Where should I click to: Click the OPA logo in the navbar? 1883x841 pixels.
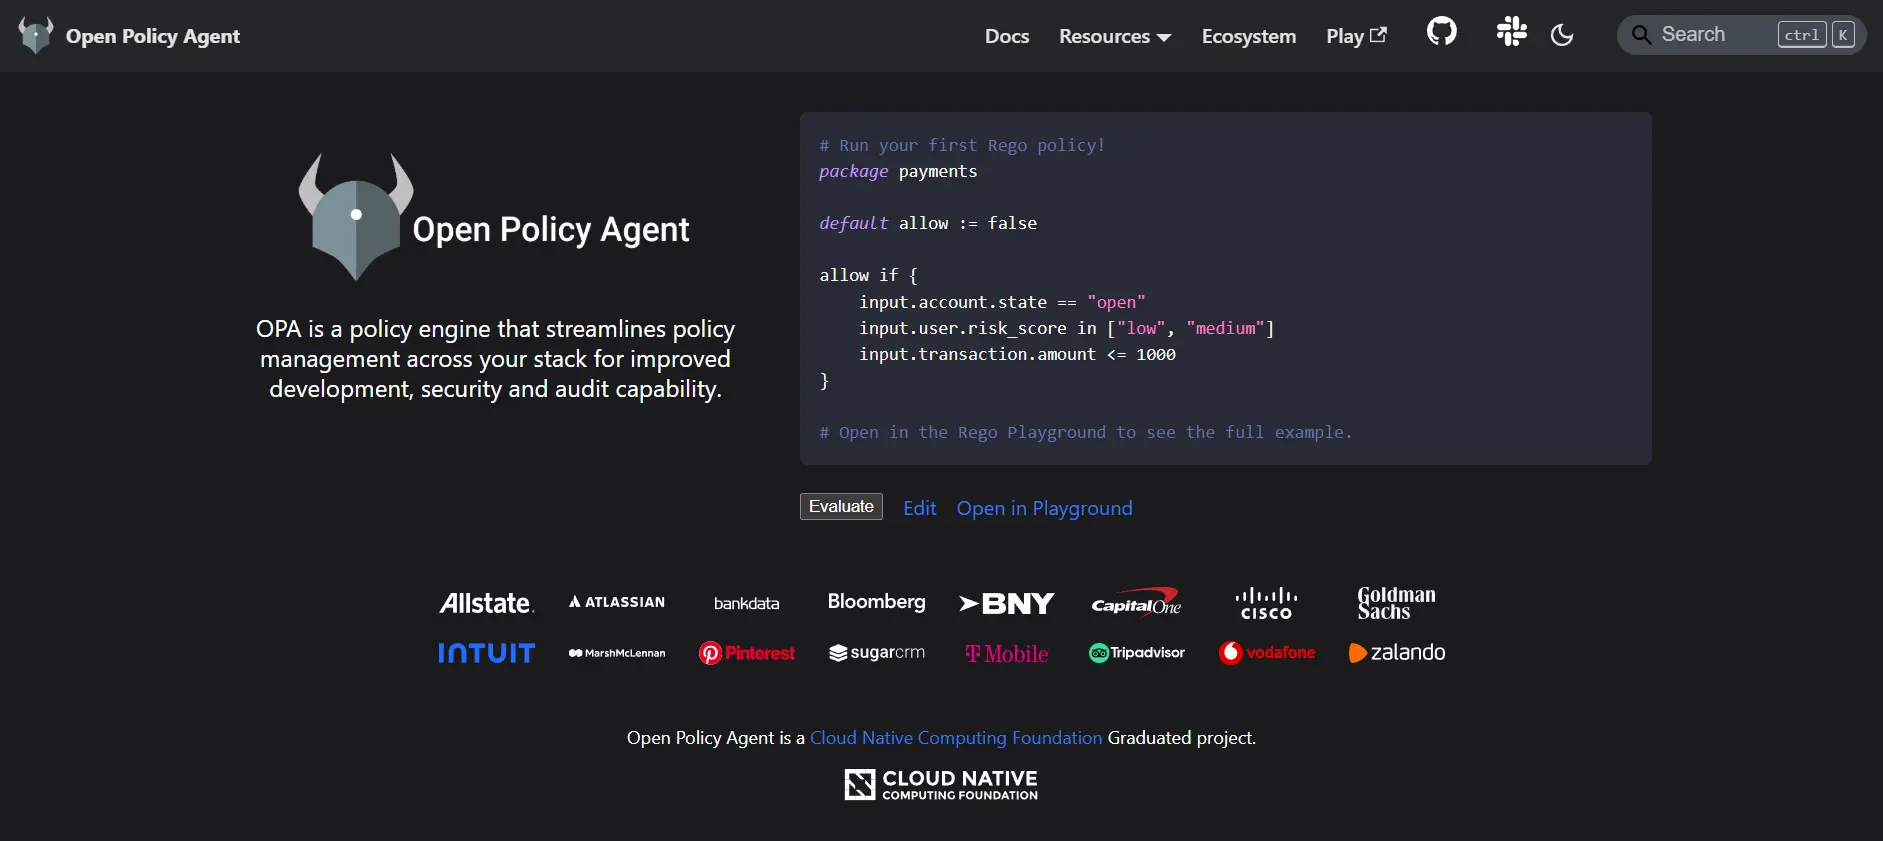click(x=36, y=35)
